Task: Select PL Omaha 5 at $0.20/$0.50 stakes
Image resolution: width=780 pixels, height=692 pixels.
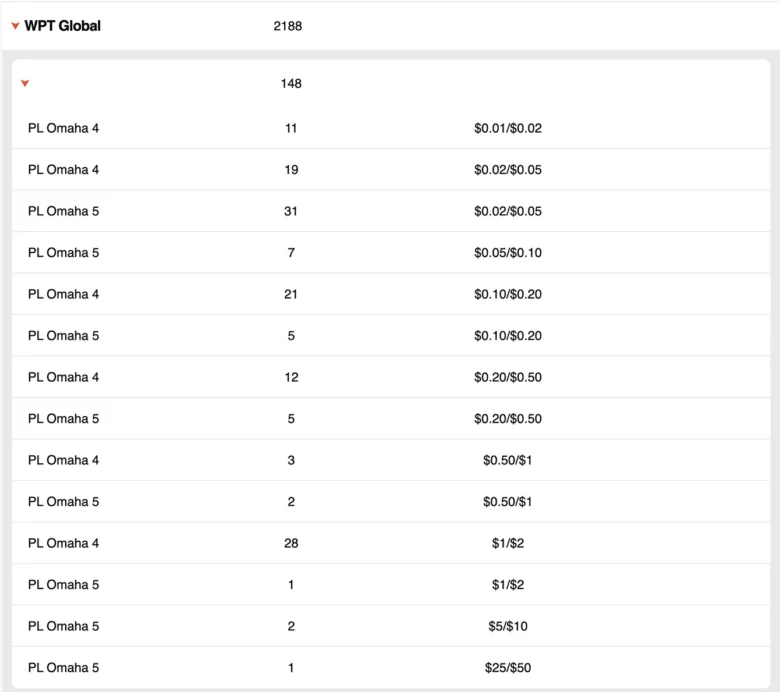Action: coord(64,419)
